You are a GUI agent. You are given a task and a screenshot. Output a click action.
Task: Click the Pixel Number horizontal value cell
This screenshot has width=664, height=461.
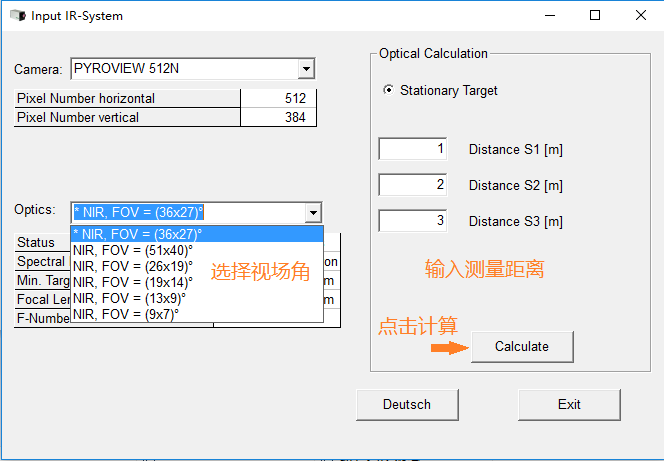coord(278,98)
